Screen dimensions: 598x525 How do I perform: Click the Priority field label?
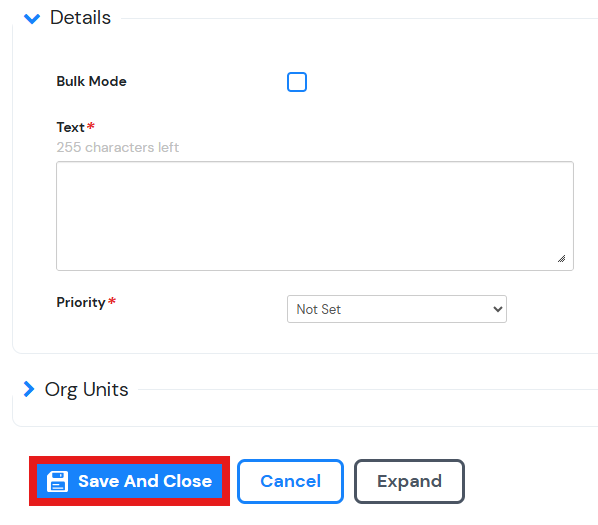coord(81,302)
